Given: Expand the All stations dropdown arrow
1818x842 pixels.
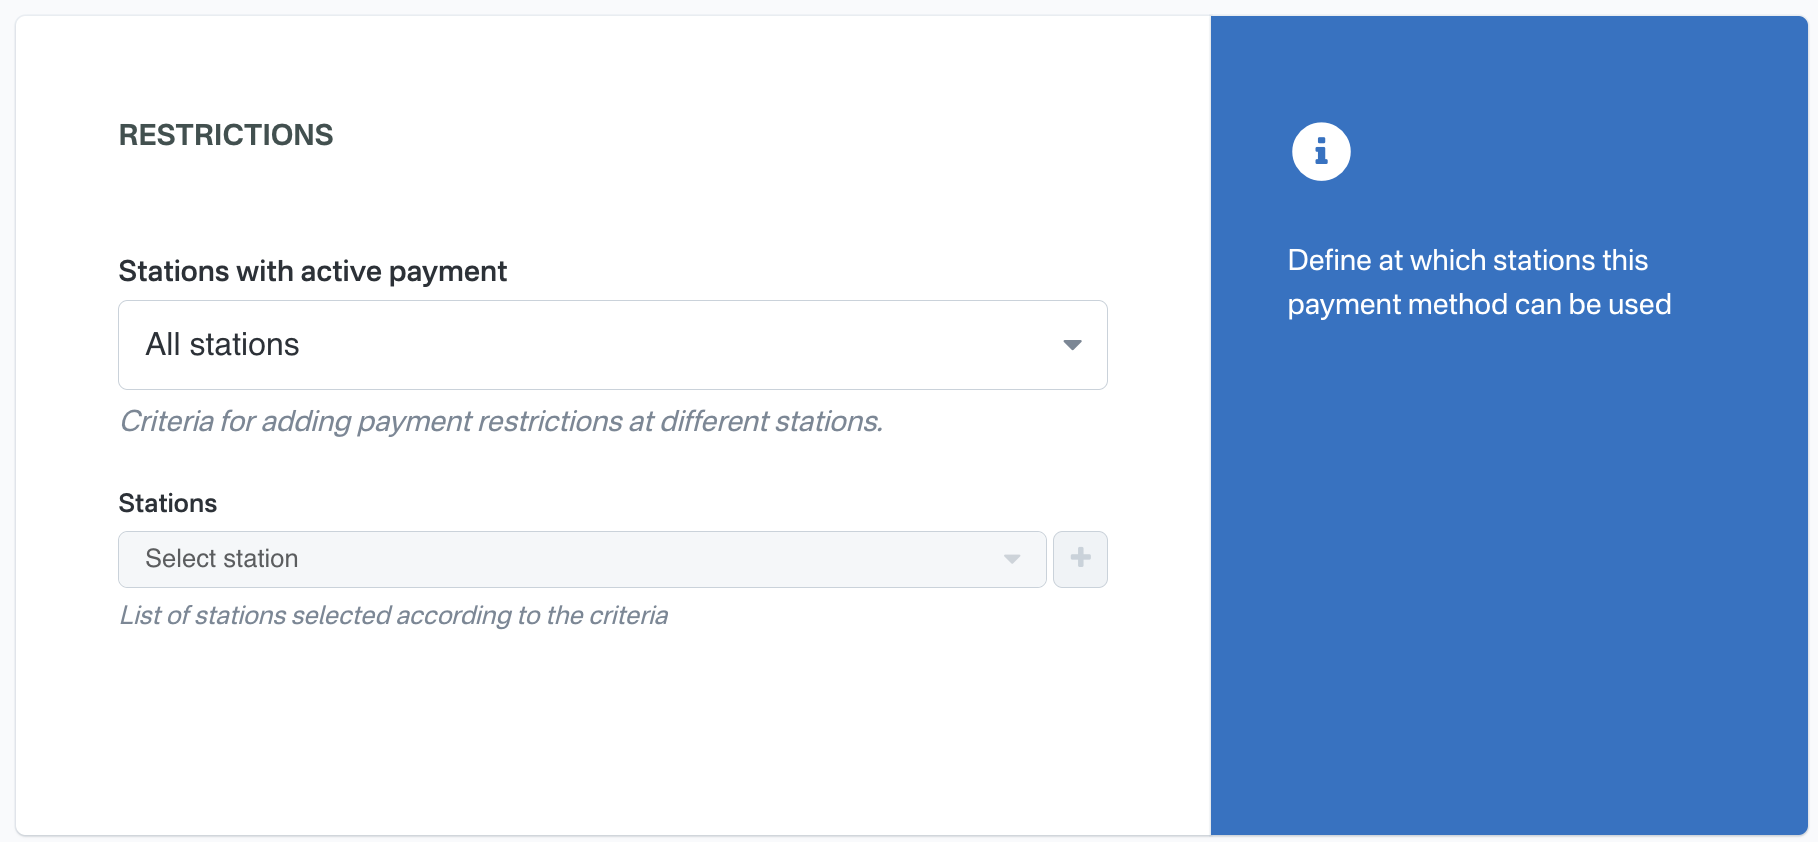Looking at the screenshot, I should [1072, 345].
